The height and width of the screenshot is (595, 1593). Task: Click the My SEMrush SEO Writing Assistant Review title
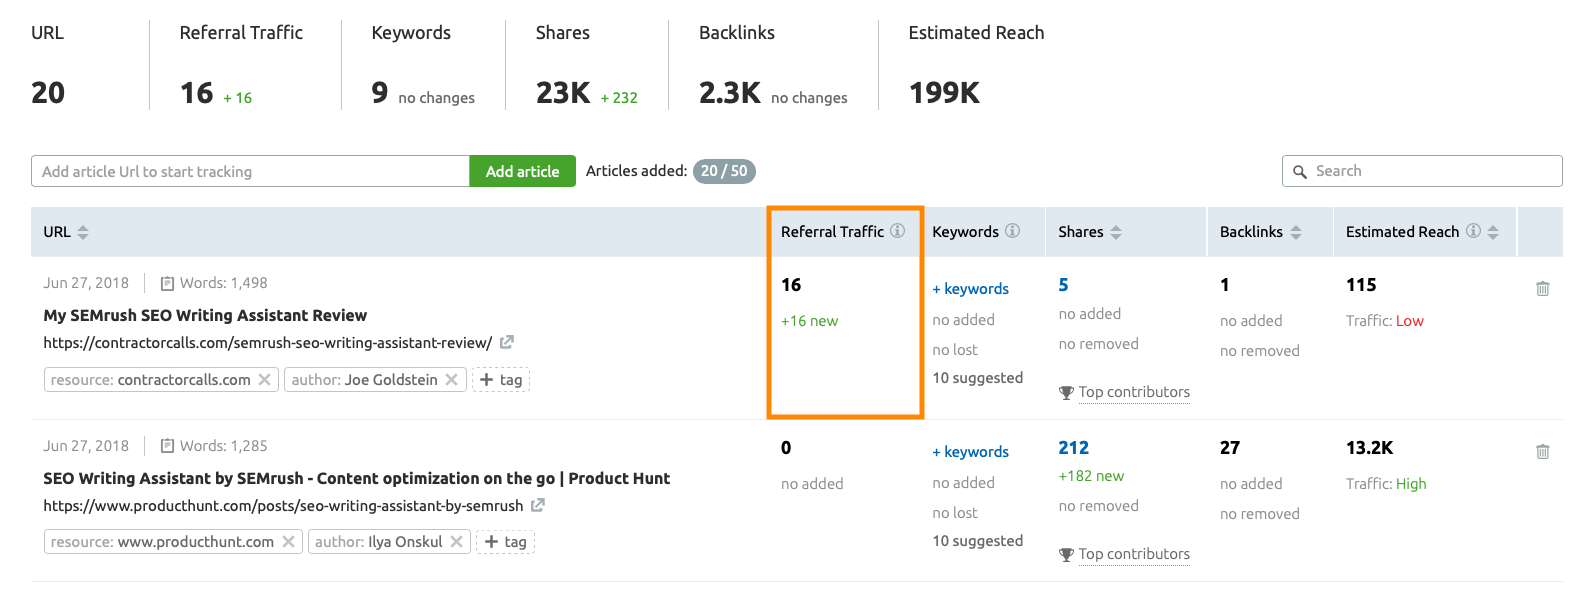click(x=205, y=315)
